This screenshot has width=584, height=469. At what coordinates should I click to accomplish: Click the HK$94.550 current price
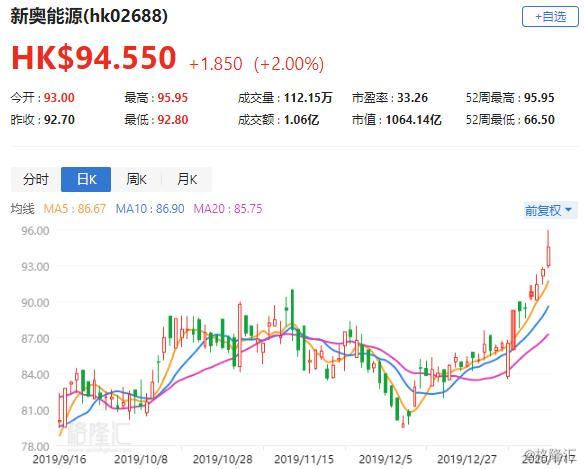[93, 58]
